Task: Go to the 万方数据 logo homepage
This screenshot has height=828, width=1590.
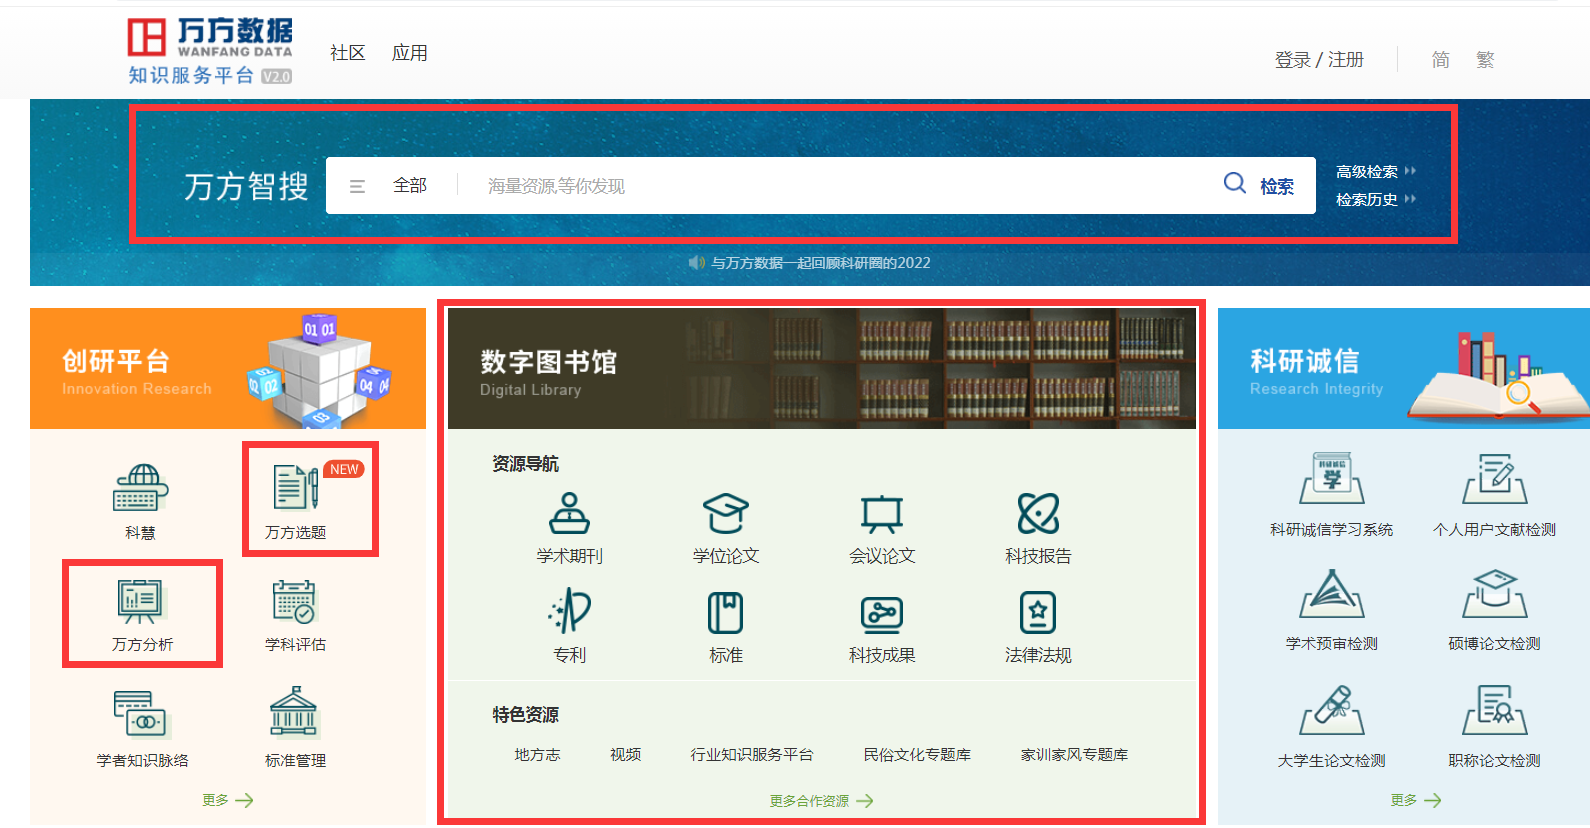Action: coord(210,50)
